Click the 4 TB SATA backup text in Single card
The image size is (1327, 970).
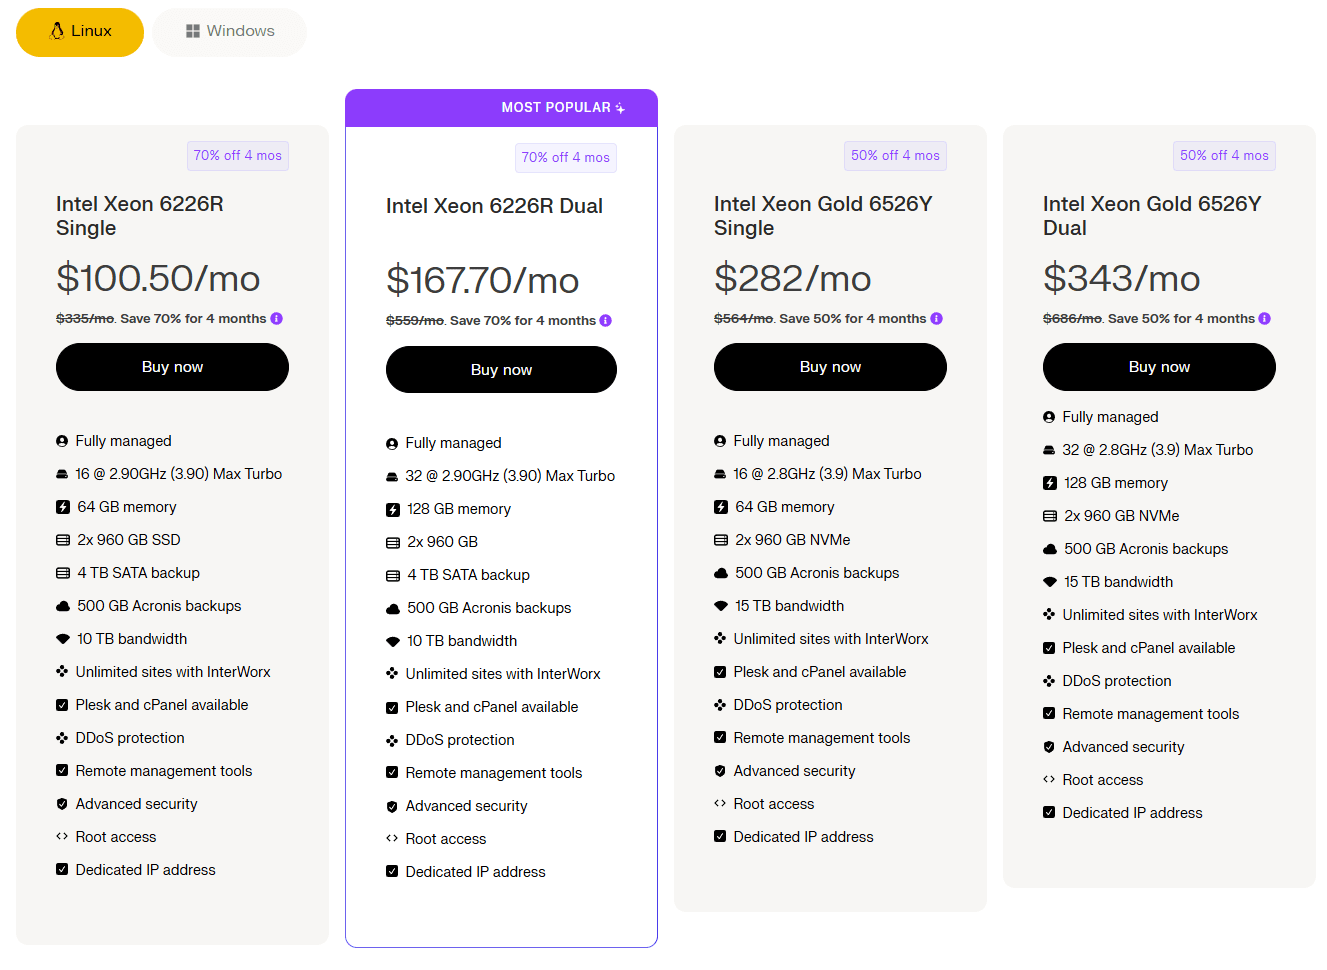pyautogui.click(x=139, y=573)
